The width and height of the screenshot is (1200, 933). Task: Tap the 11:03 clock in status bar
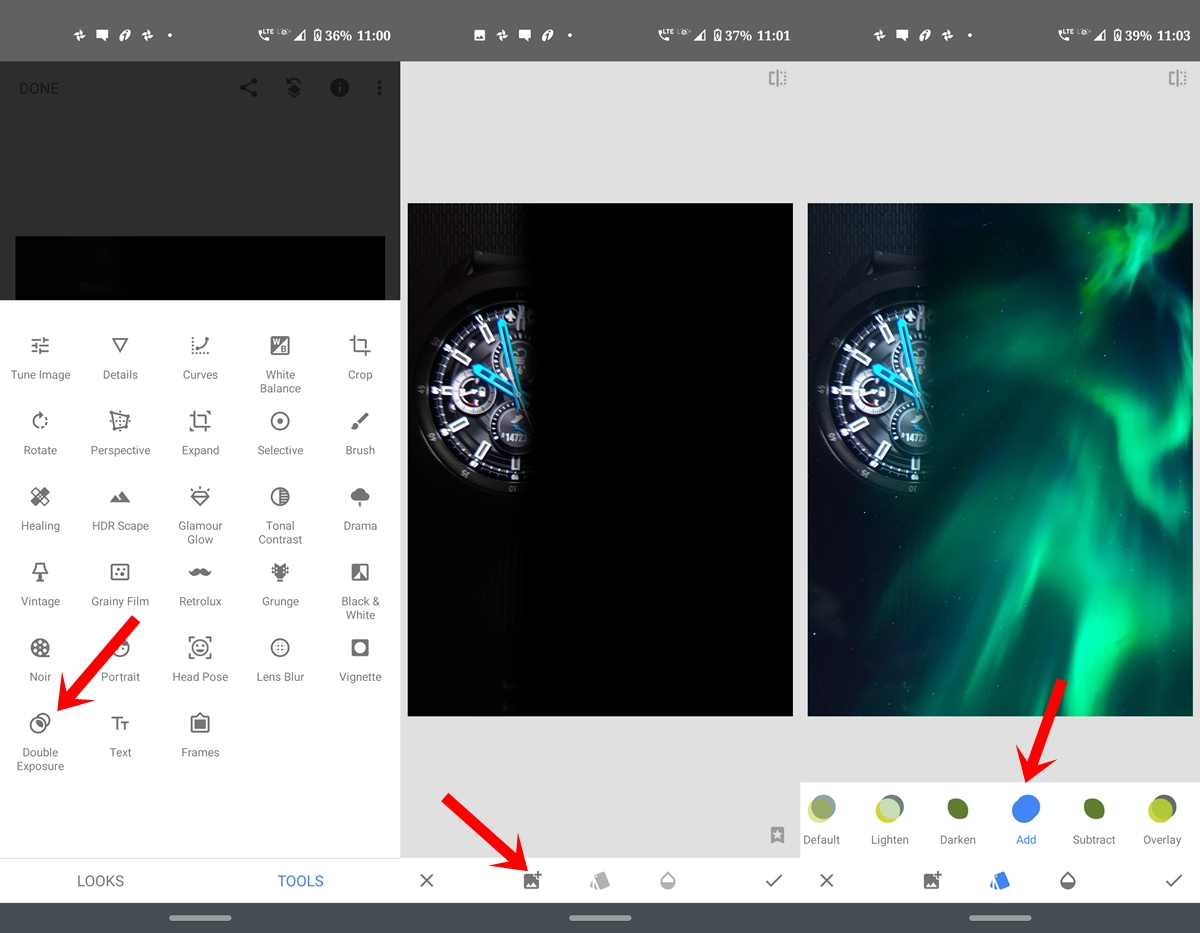(1173, 35)
